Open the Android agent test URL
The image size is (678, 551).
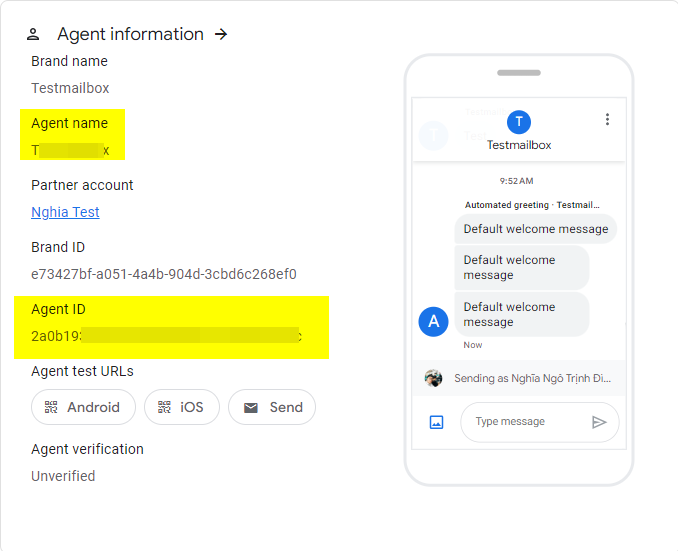pyautogui.click(x=81, y=407)
